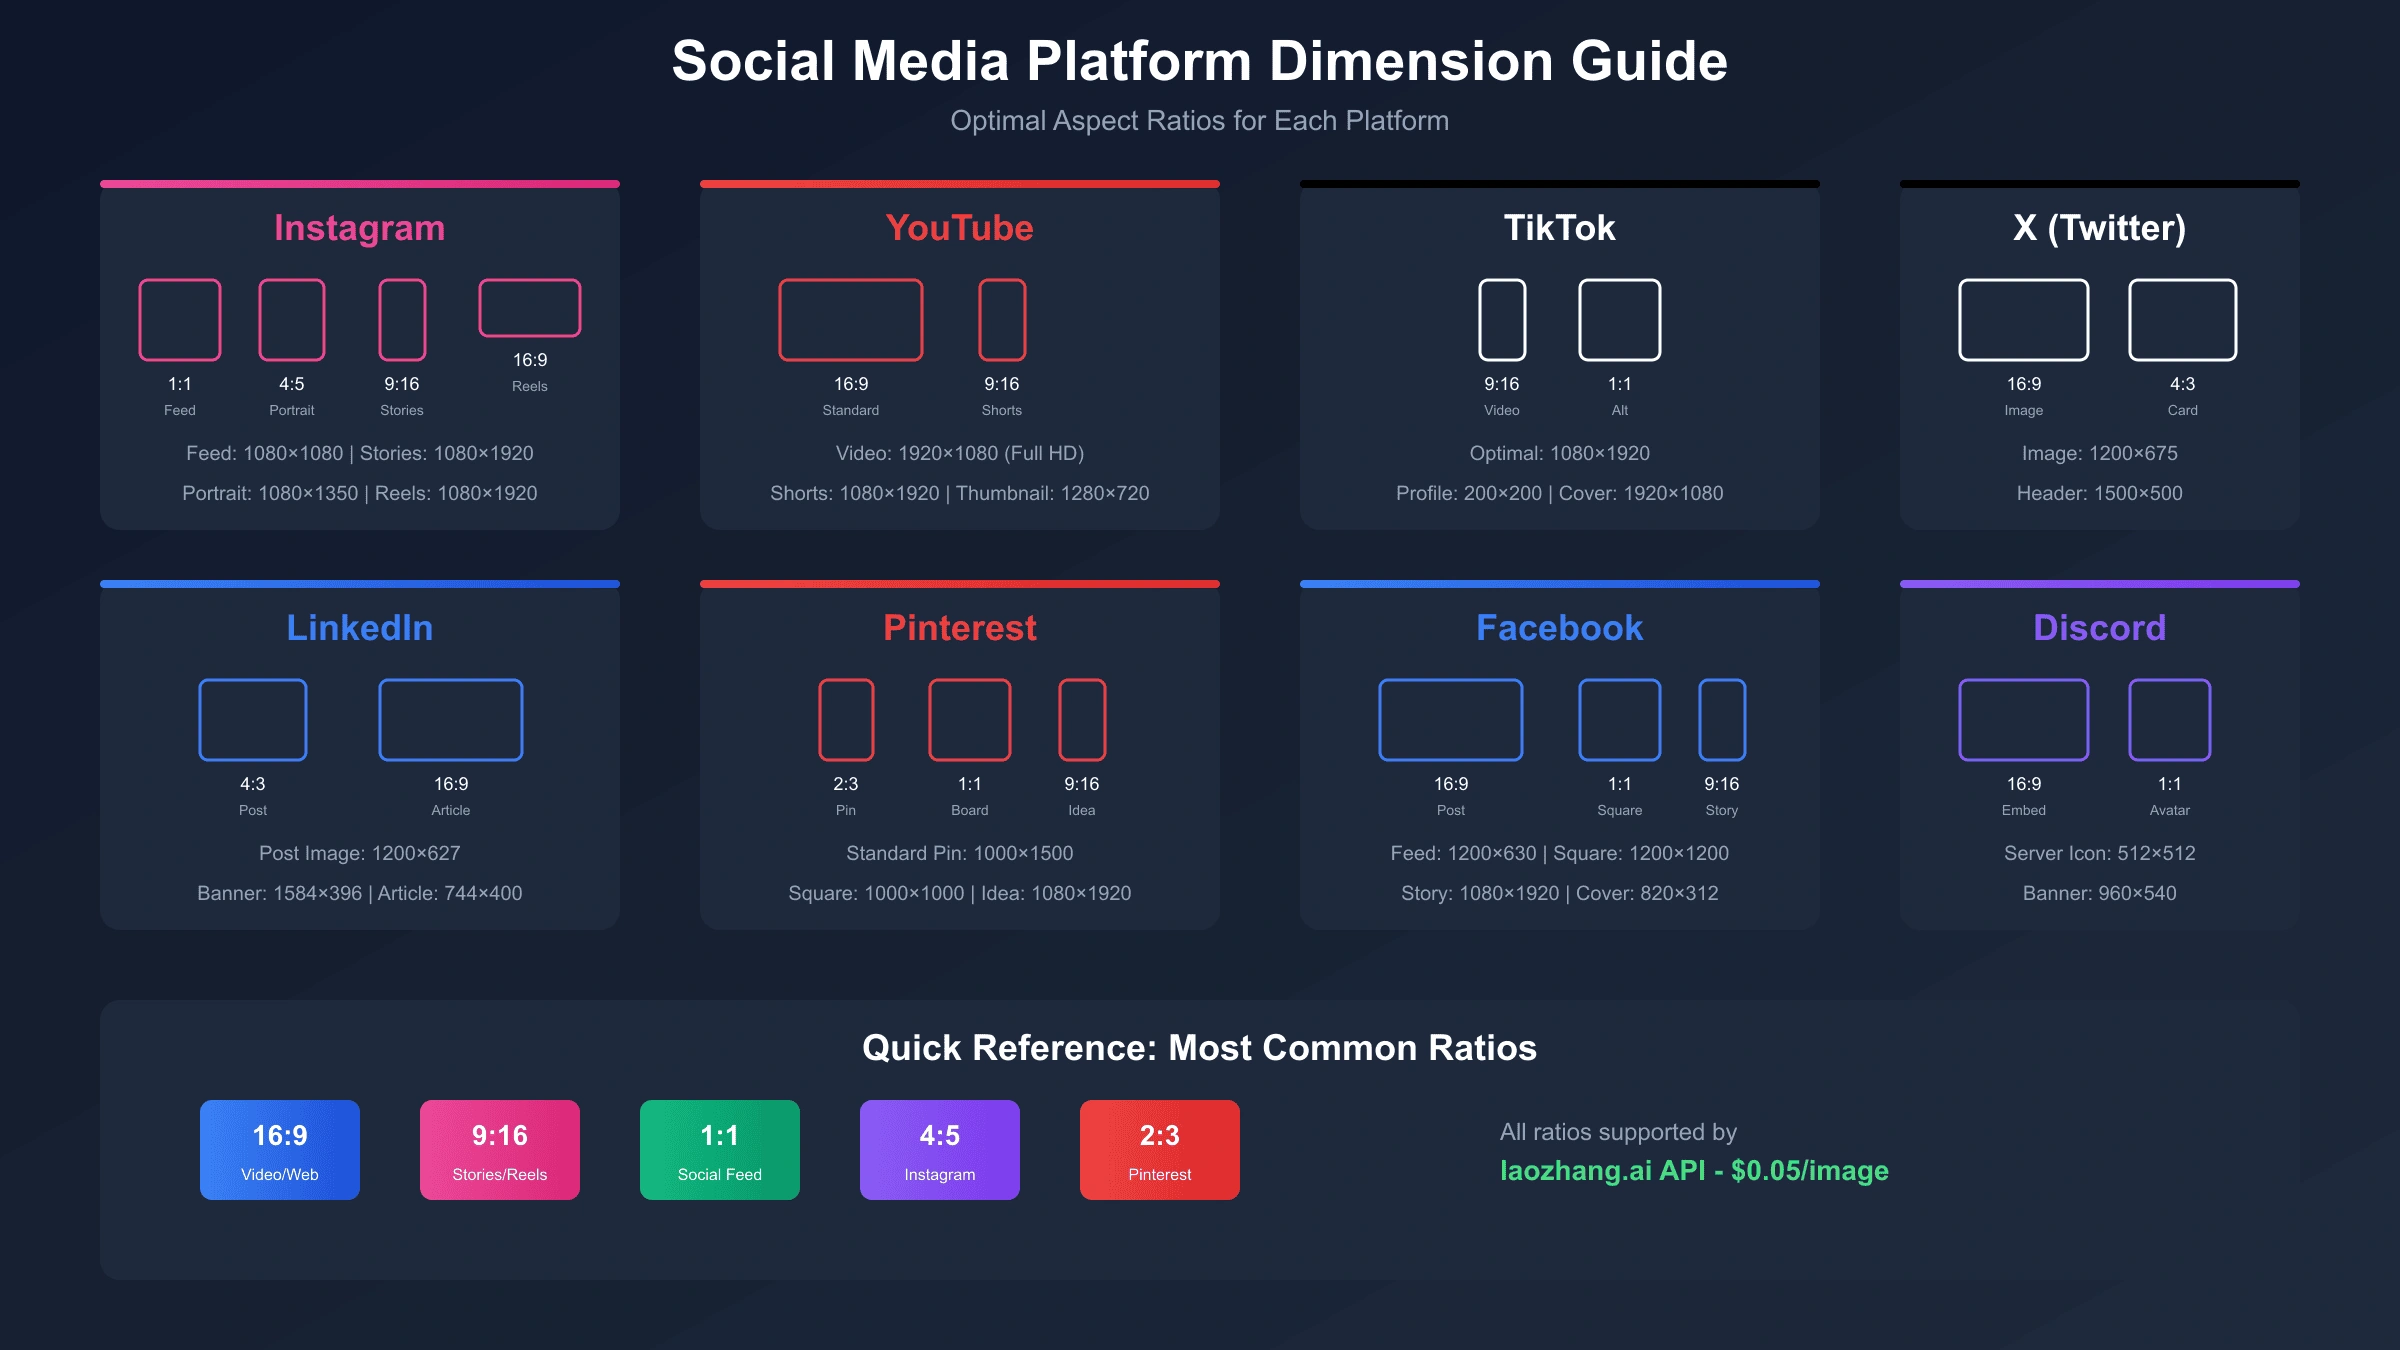Open the laozhang.ai API link
The width and height of the screenshot is (2400, 1350).
tap(1694, 1171)
